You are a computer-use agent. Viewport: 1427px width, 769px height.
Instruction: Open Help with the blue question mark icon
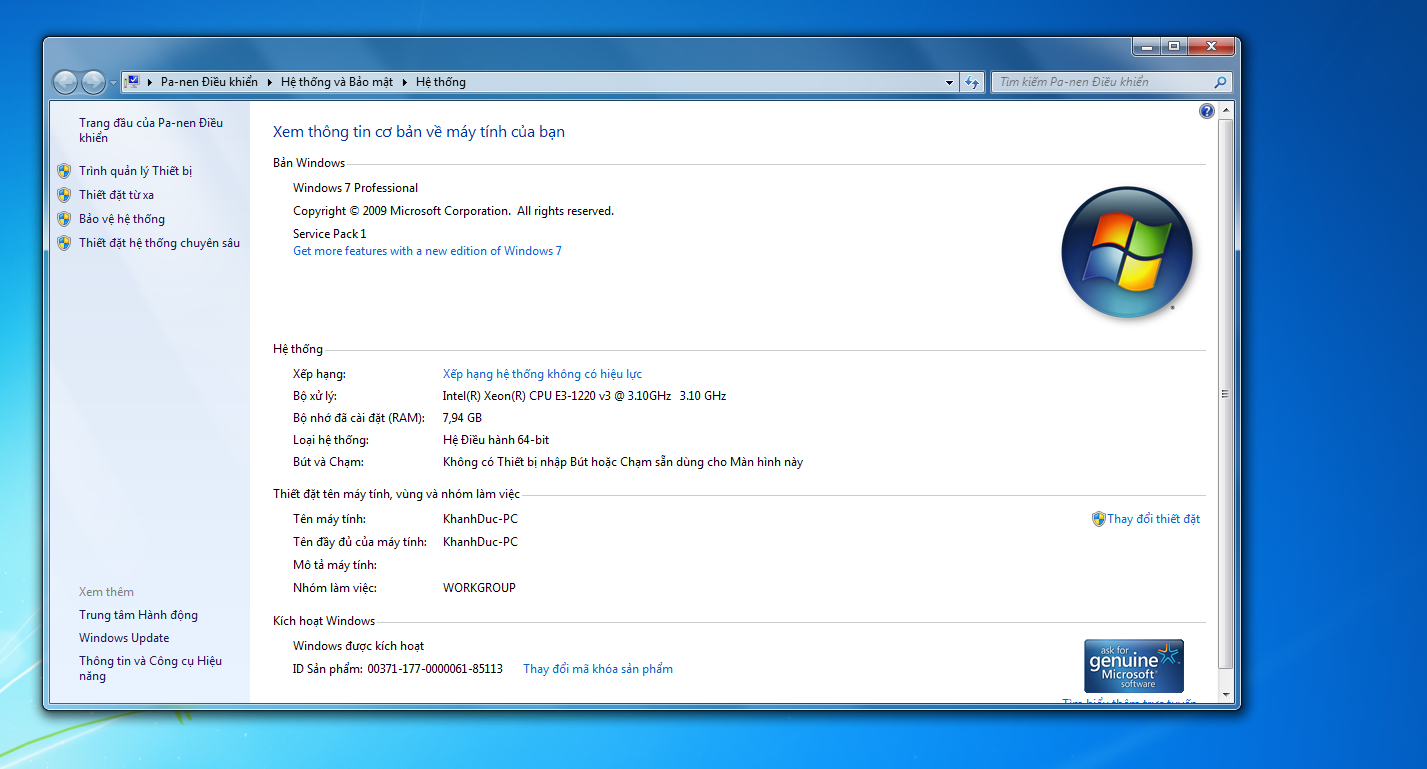pyautogui.click(x=1207, y=111)
